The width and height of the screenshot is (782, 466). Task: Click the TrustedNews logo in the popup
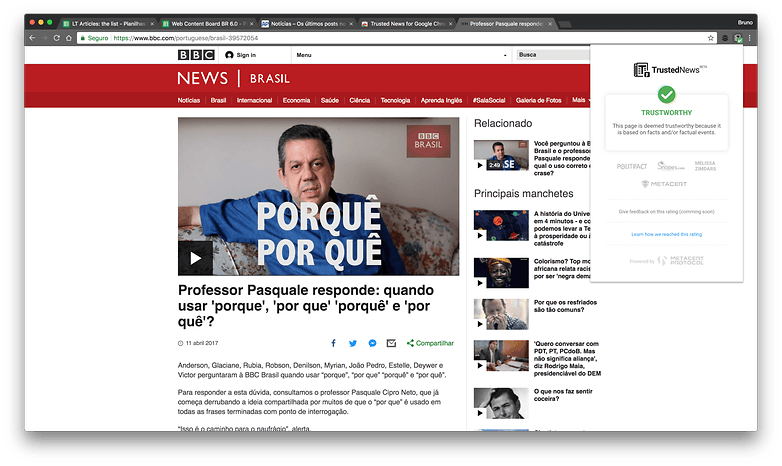670,70
